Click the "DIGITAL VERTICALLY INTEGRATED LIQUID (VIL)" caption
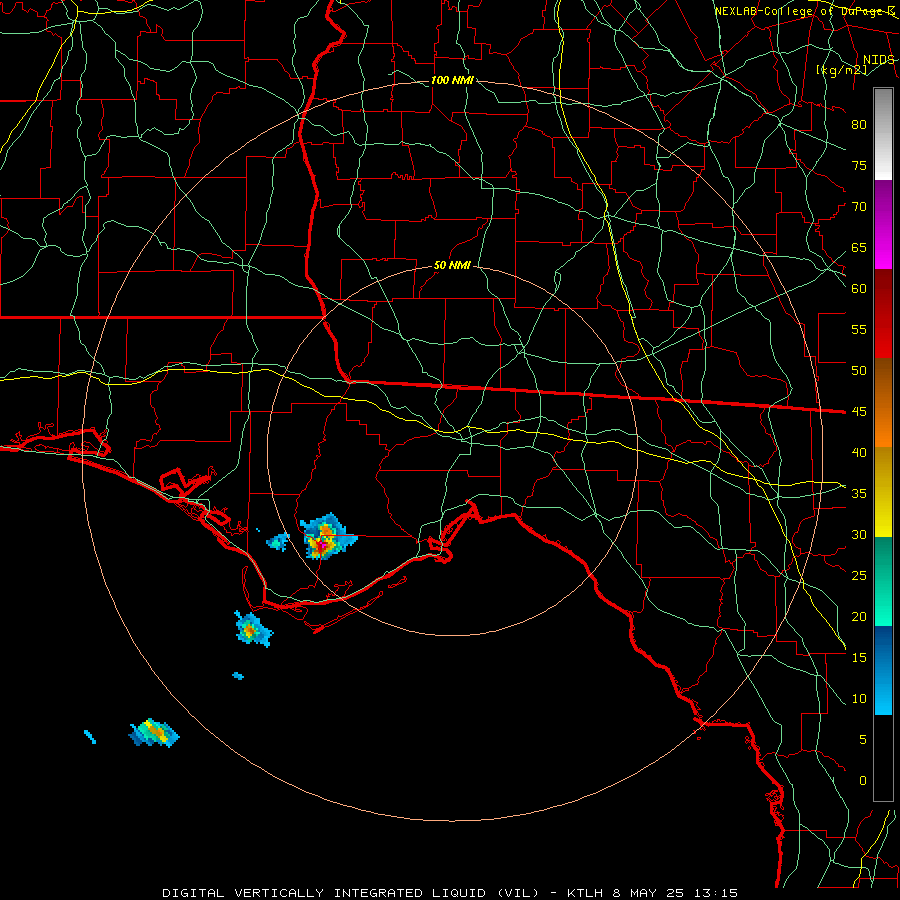The width and height of the screenshot is (900, 900). [351, 893]
